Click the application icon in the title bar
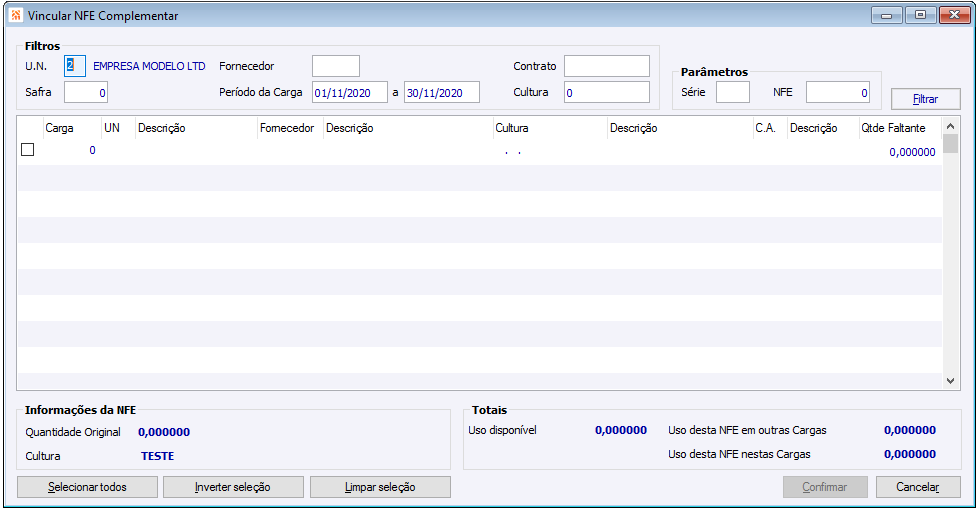 click(x=16, y=15)
